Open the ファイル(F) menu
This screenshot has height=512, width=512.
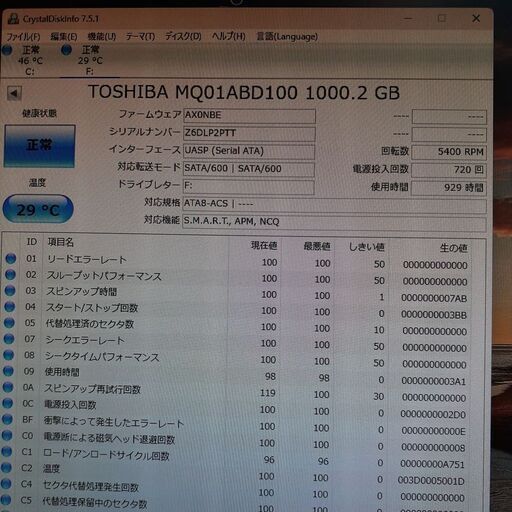click(x=23, y=36)
